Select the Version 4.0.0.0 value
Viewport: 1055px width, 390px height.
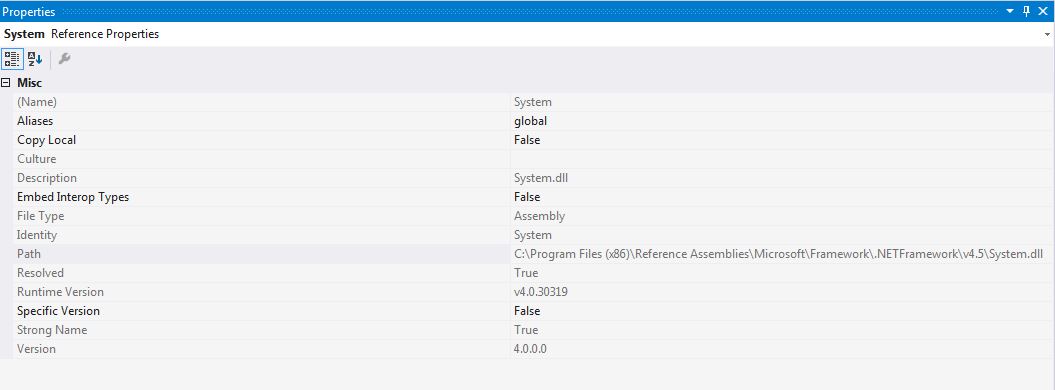coord(530,349)
